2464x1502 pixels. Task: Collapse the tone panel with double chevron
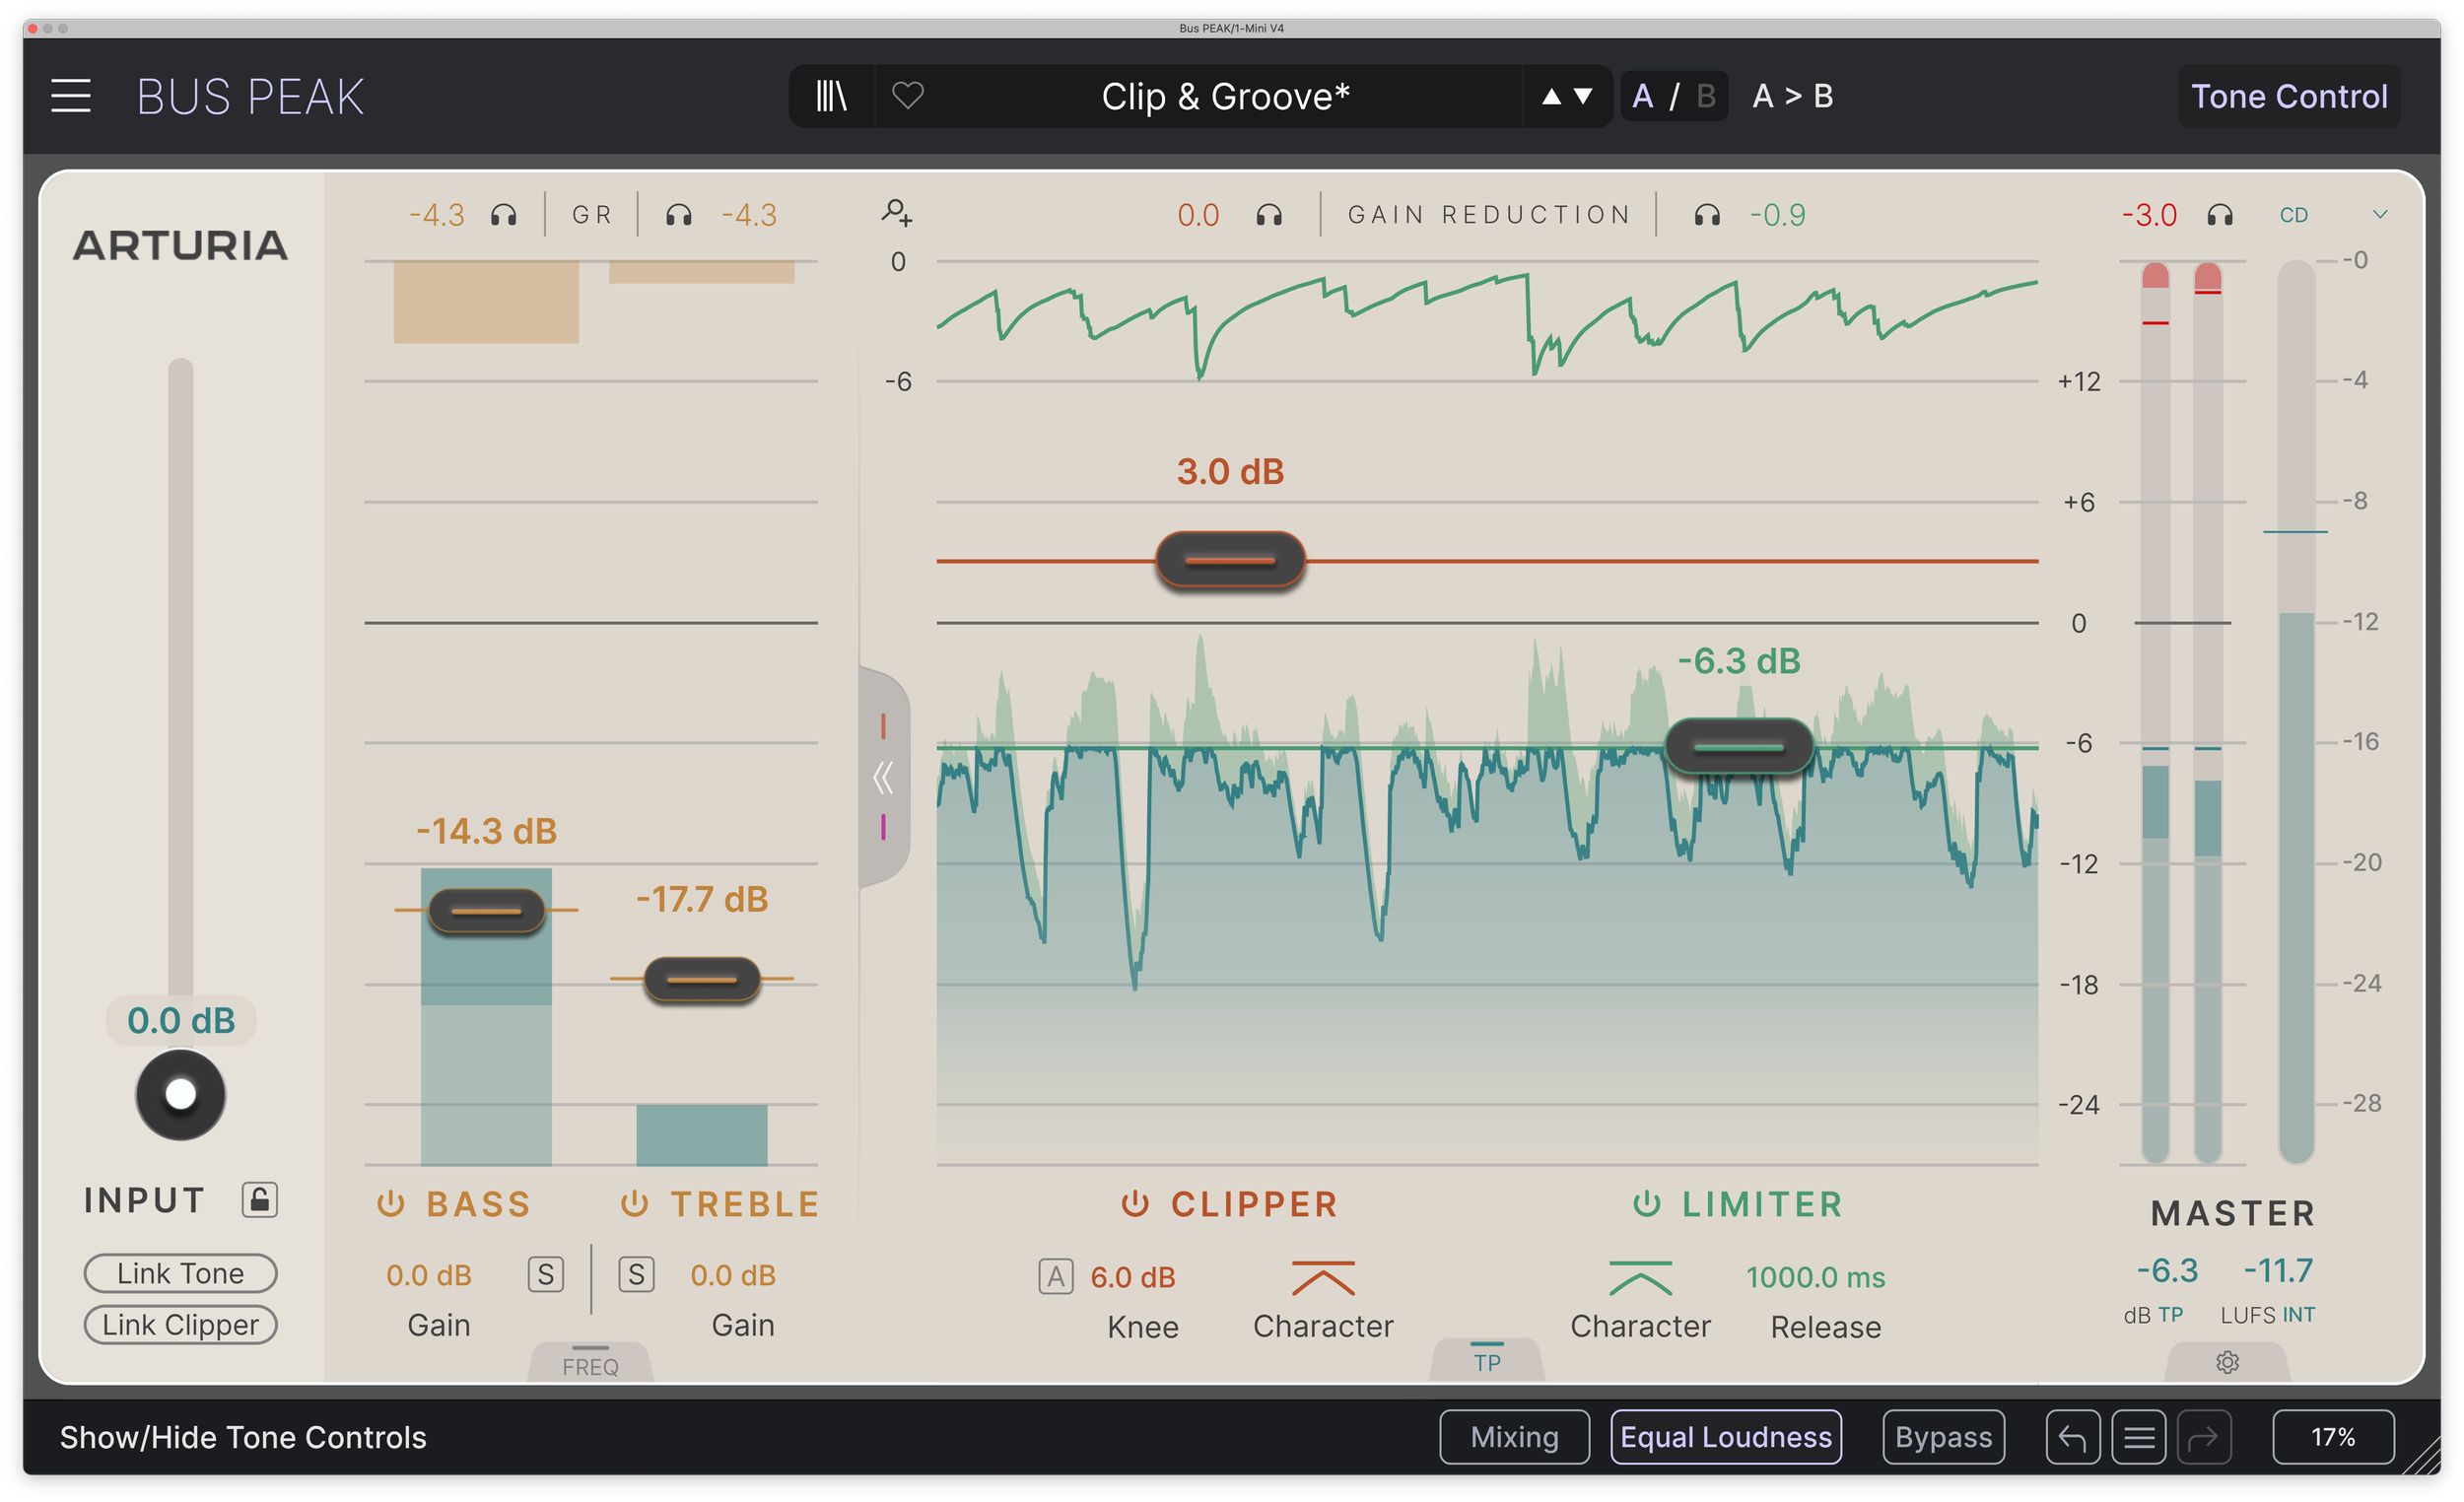click(x=883, y=777)
